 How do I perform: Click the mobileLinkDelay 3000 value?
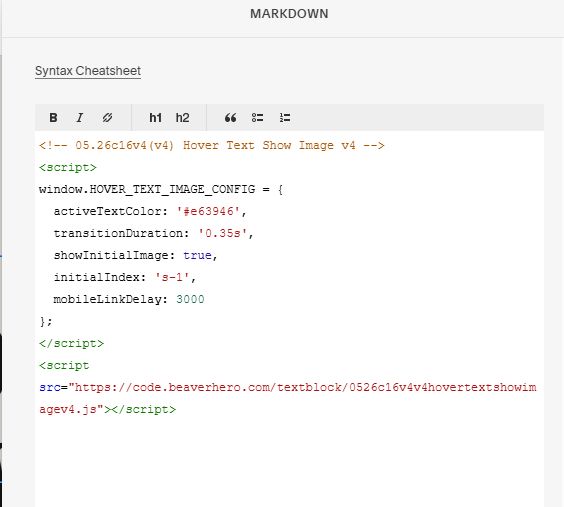pos(190,299)
